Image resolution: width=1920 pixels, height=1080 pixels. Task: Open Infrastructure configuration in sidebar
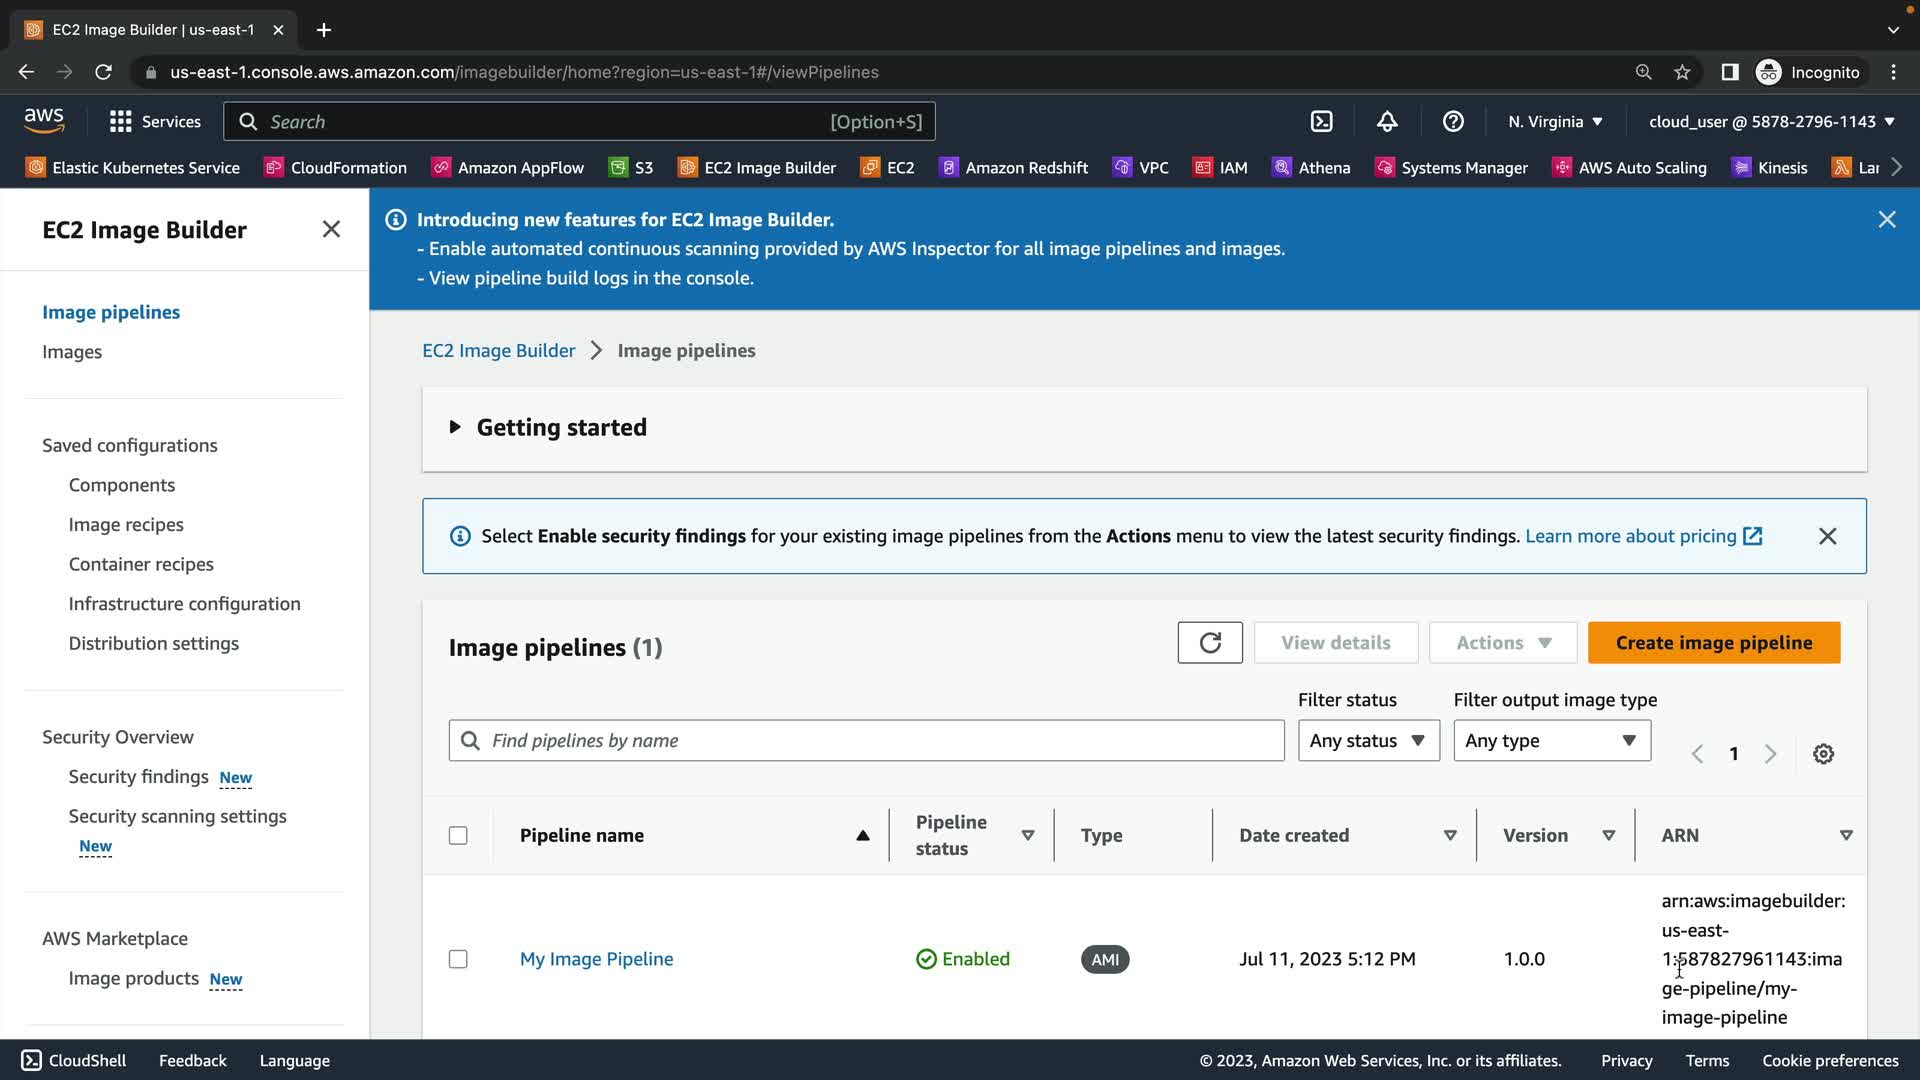pos(184,604)
